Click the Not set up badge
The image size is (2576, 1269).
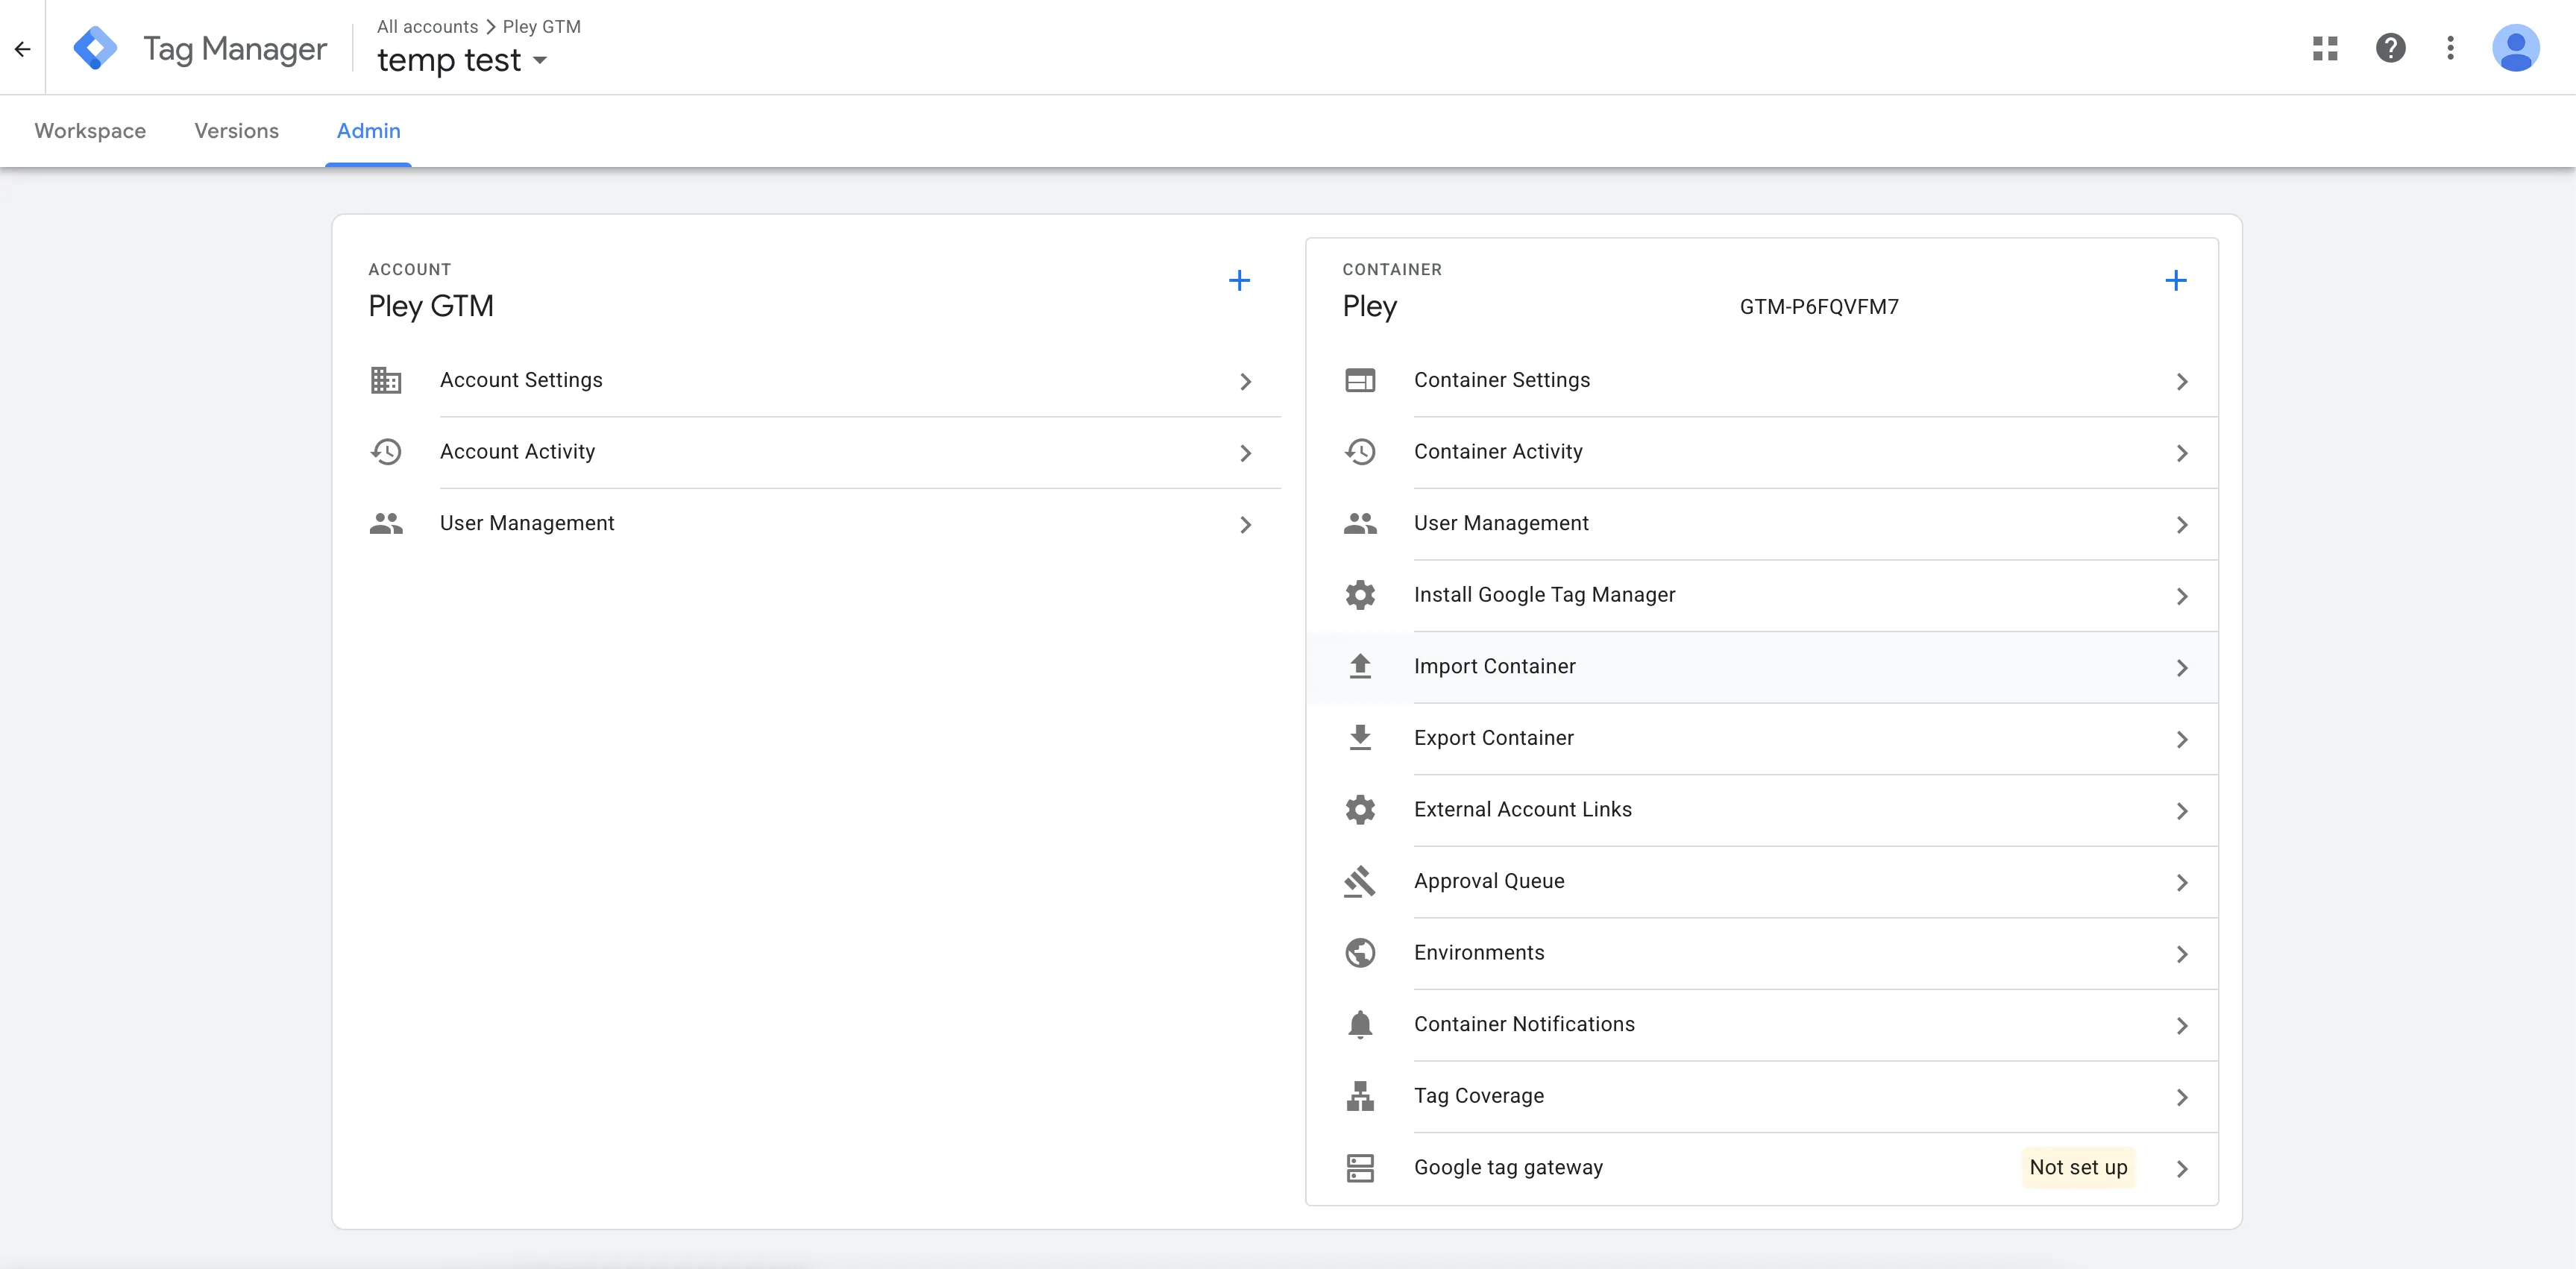point(2078,1167)
